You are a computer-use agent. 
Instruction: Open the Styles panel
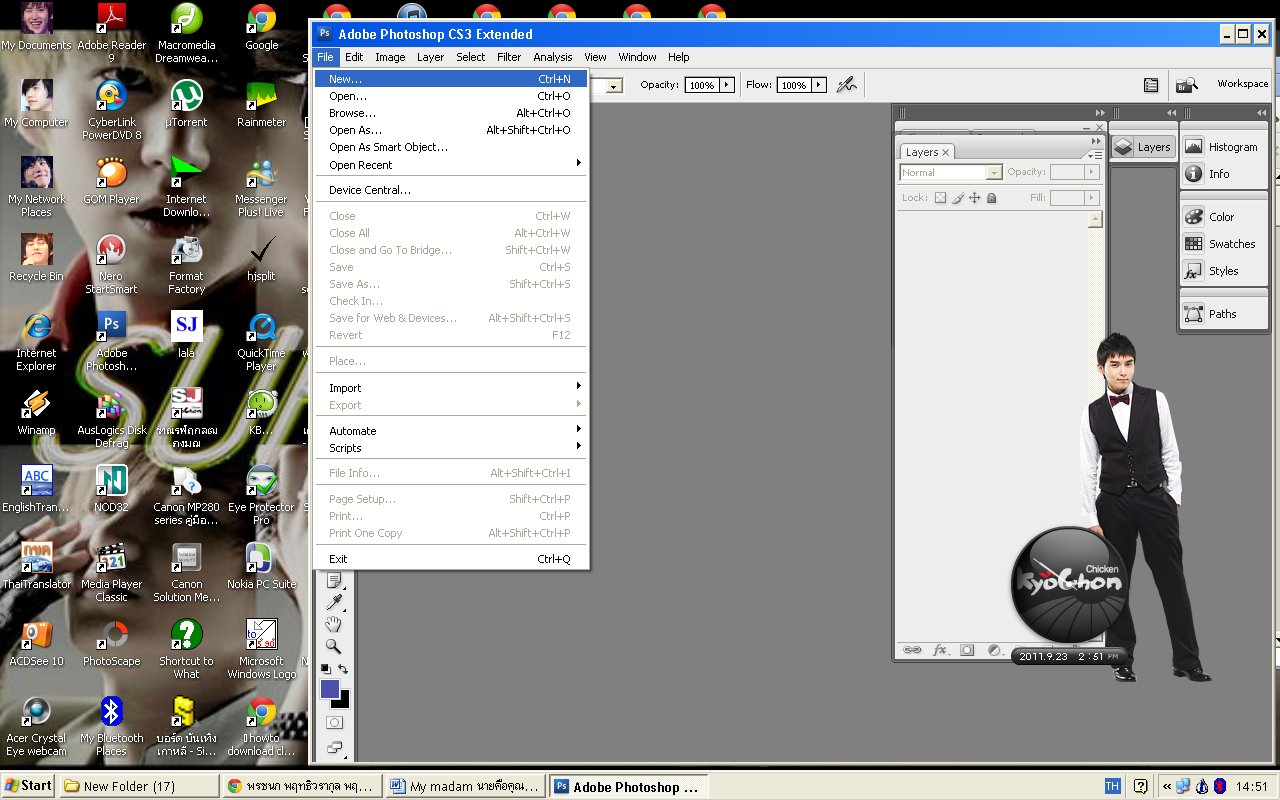1223,271
